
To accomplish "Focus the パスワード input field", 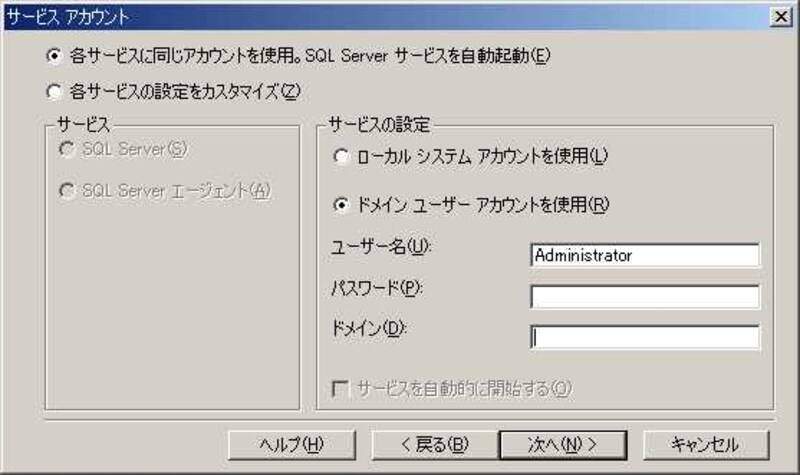I will [645, 296].
